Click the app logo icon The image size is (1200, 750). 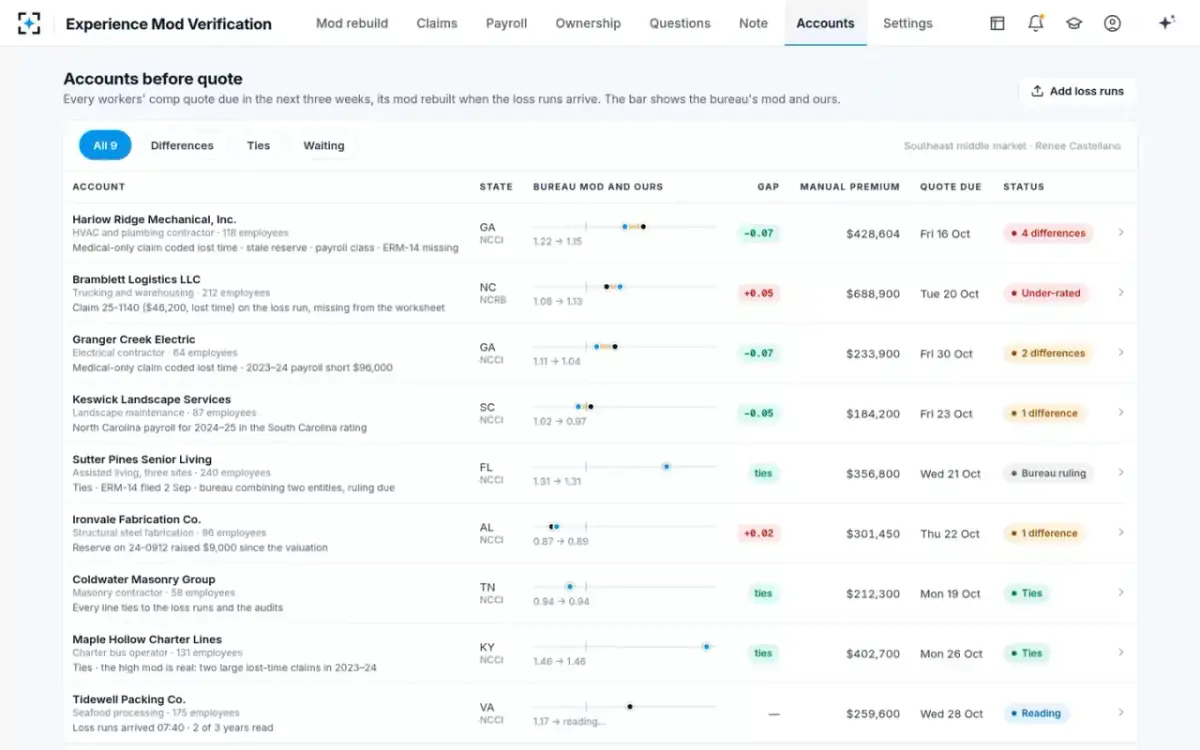pos(30,23)
